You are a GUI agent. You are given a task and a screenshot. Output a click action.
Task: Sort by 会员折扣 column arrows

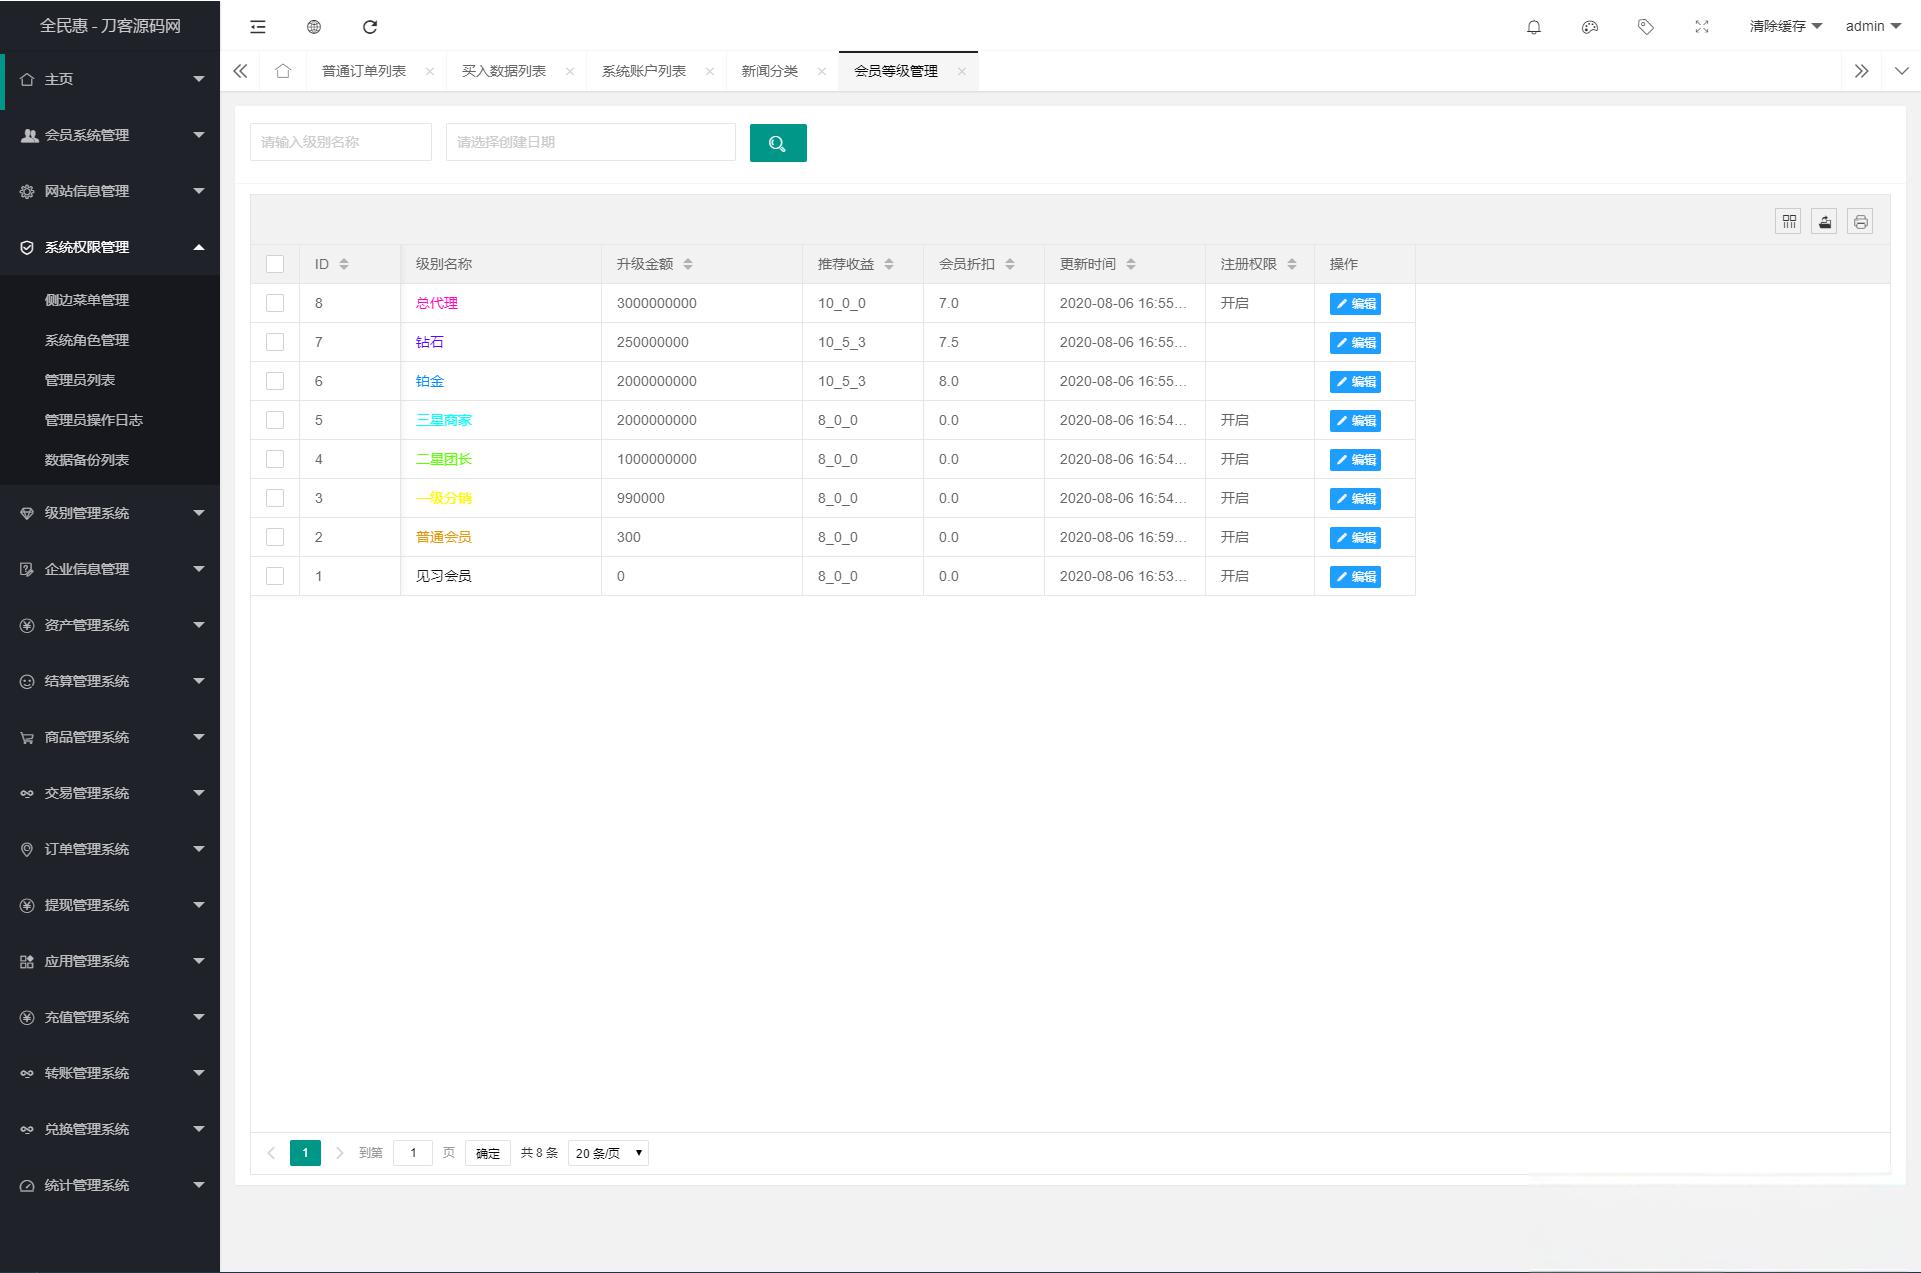tap(1010, 264)
